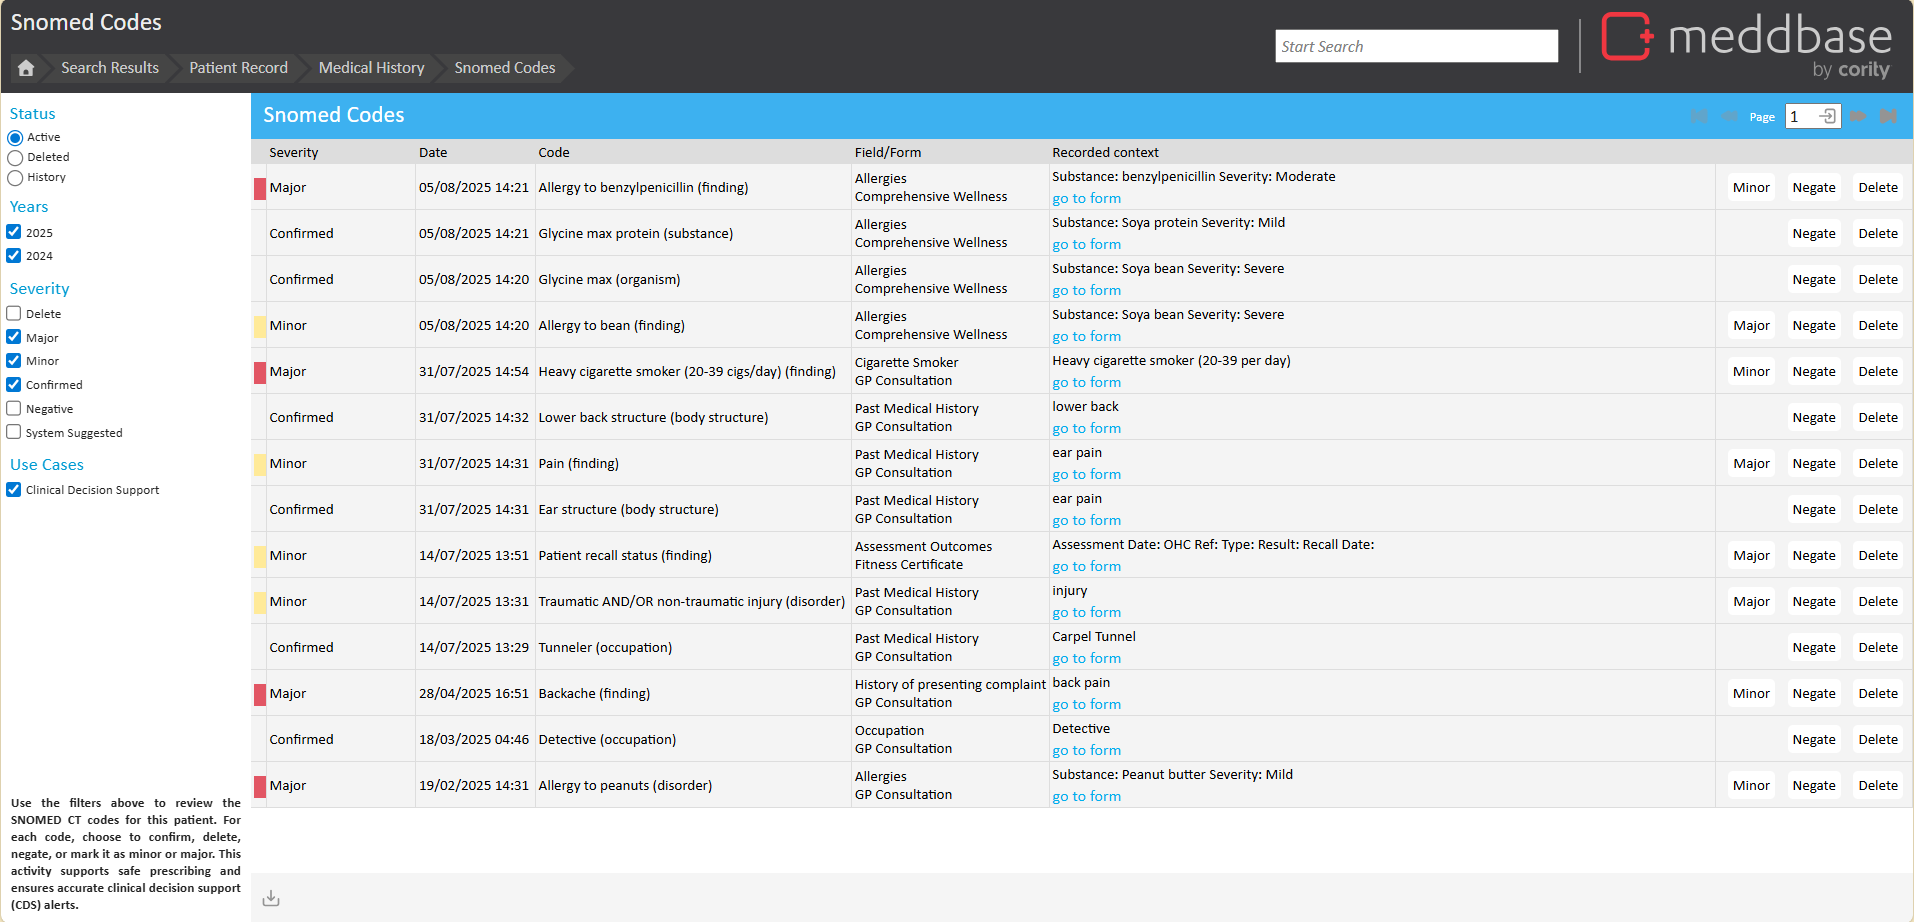The image size is (1914, 922).
Task: Click the meddbase logo
Action: 1746,42
